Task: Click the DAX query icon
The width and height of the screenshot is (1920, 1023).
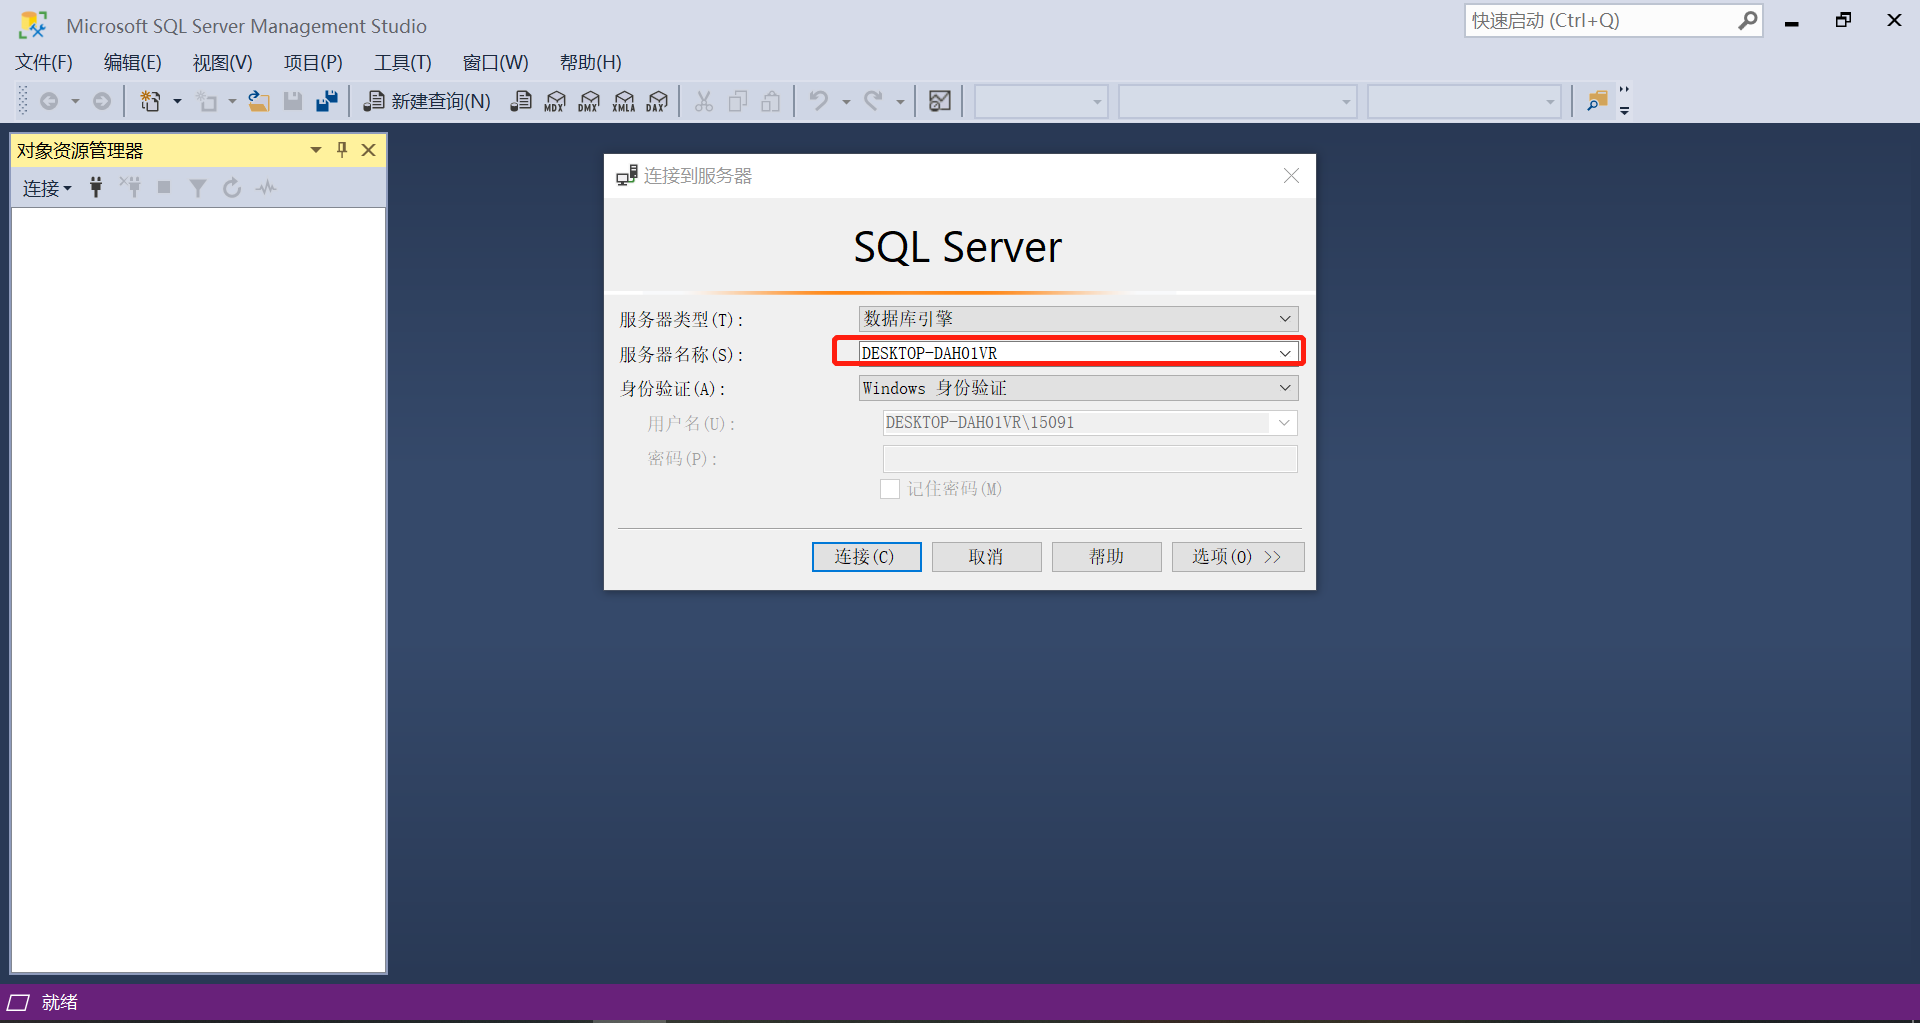Action: 657,101
